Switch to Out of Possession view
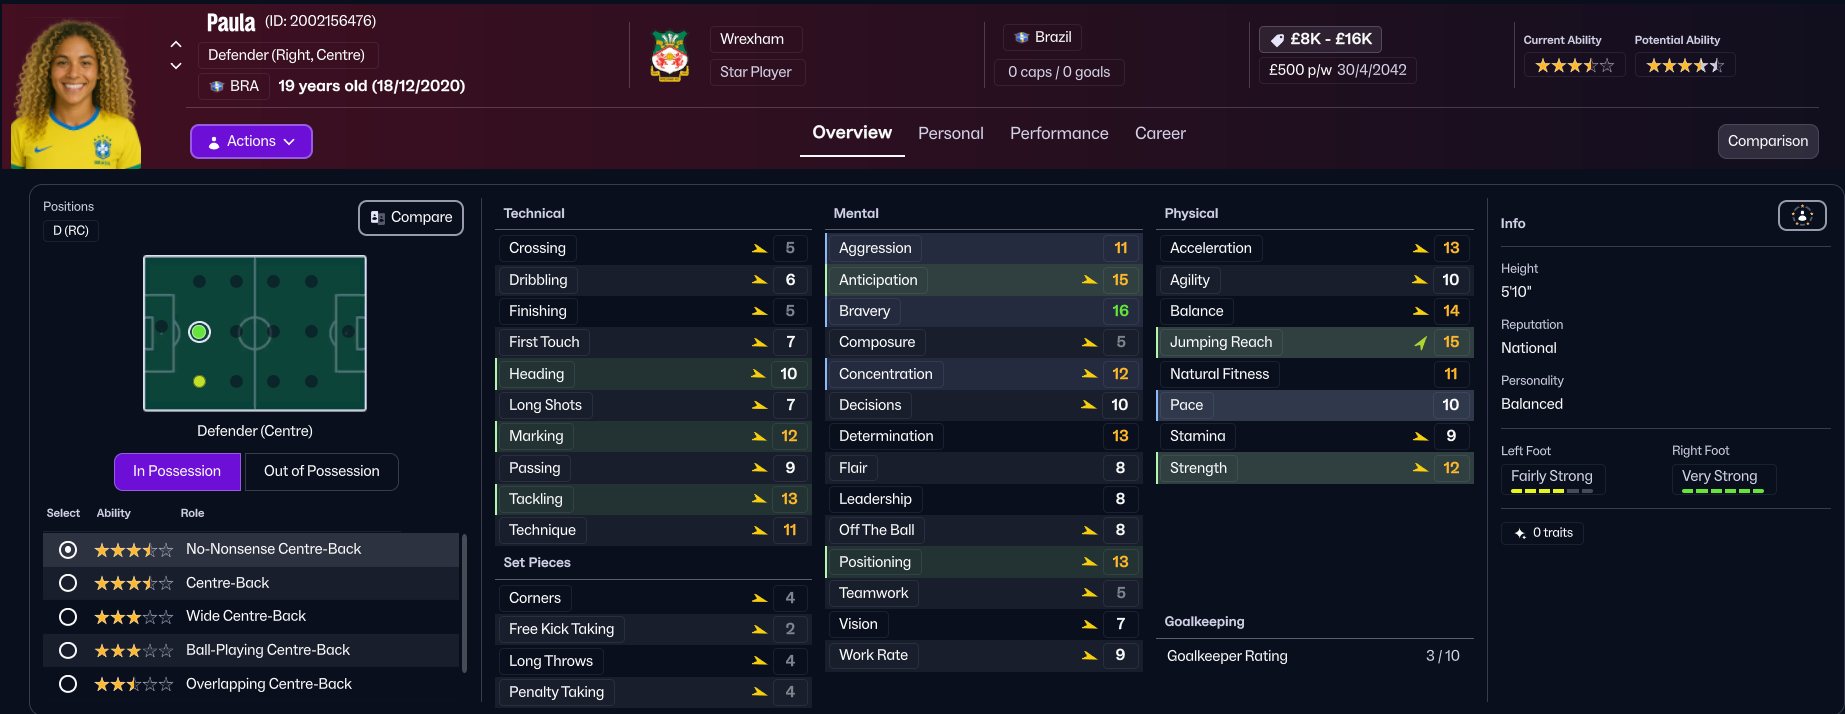Viewport: 1845px width, 714px height. coord(321,471)
